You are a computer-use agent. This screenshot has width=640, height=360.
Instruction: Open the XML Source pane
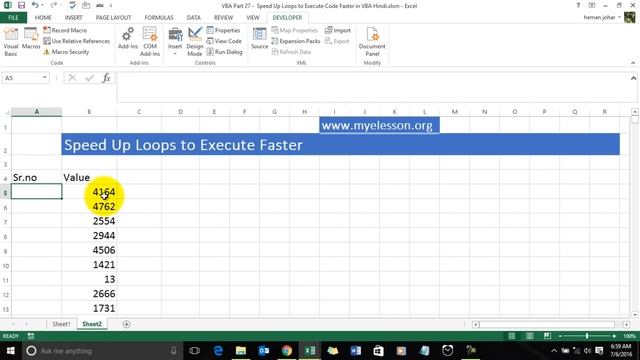259,39
